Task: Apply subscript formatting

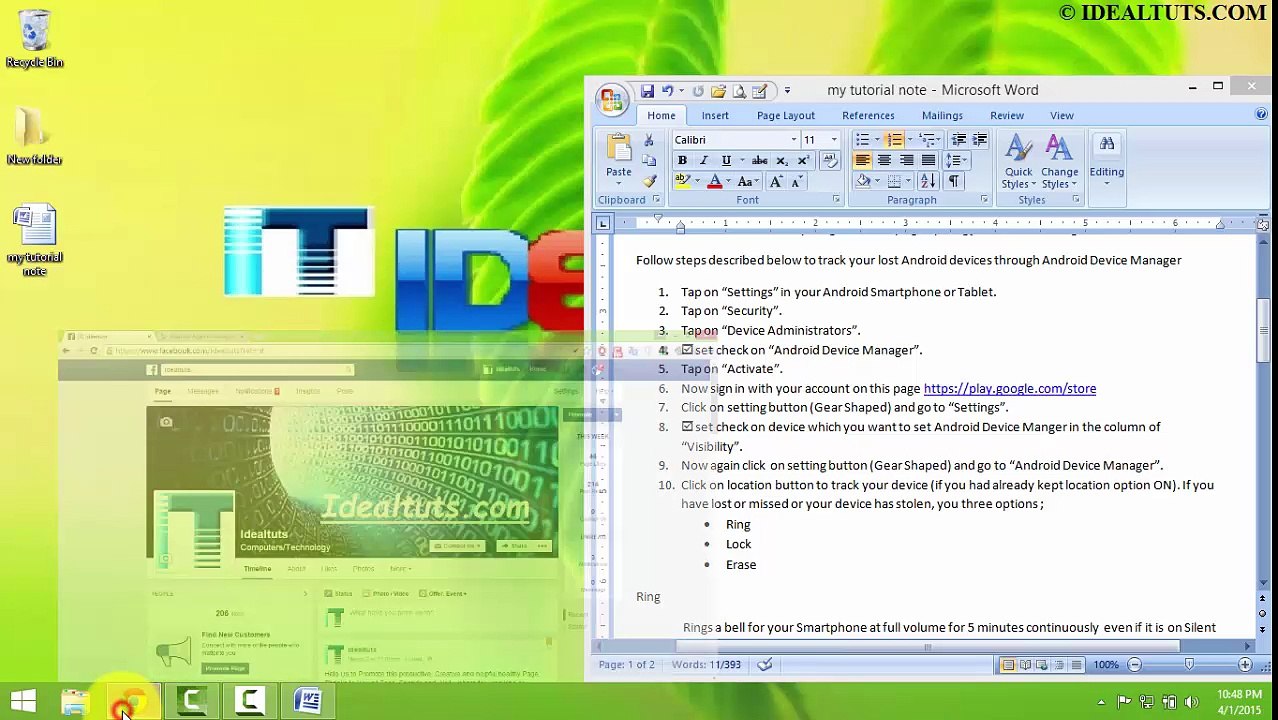Action: click(x=781, y=160)
